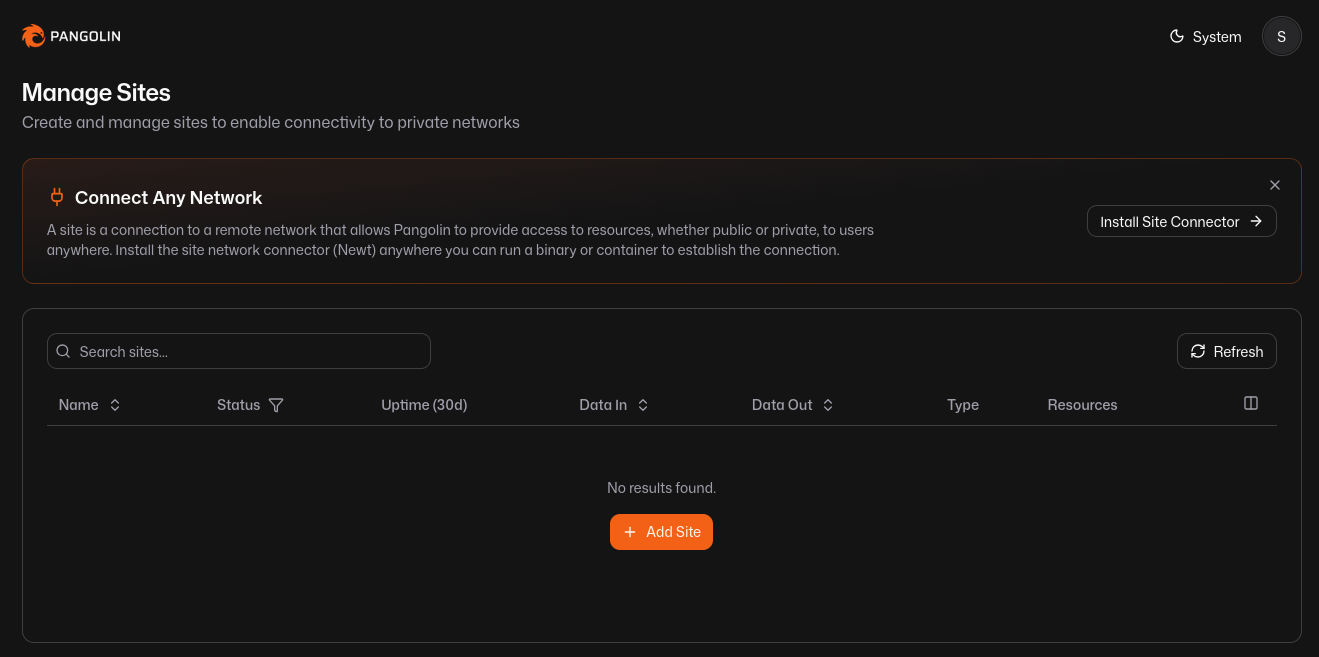The width and height of the screenshot is (1319, 657).
Task: Open the Status filter funnel icon
Action: click(276, 405)
